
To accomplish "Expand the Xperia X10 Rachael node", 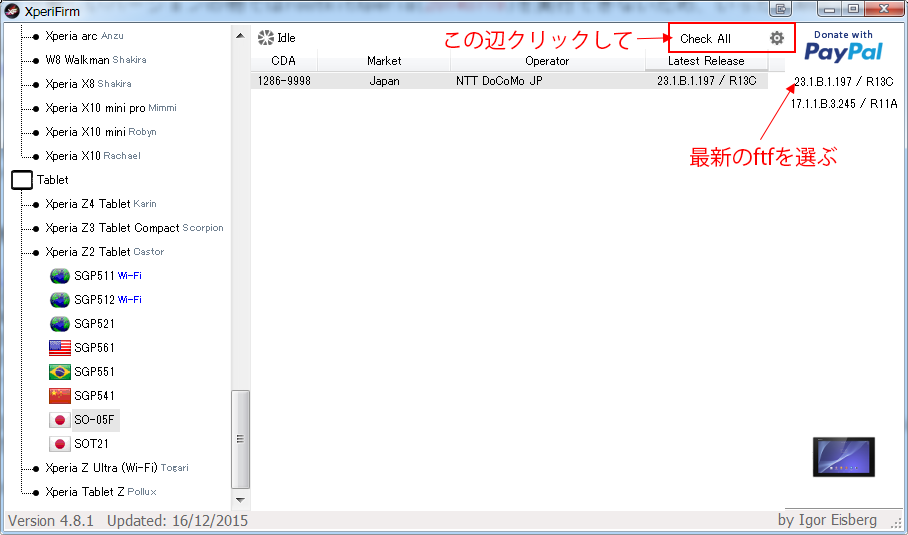I will coord(93,156).
